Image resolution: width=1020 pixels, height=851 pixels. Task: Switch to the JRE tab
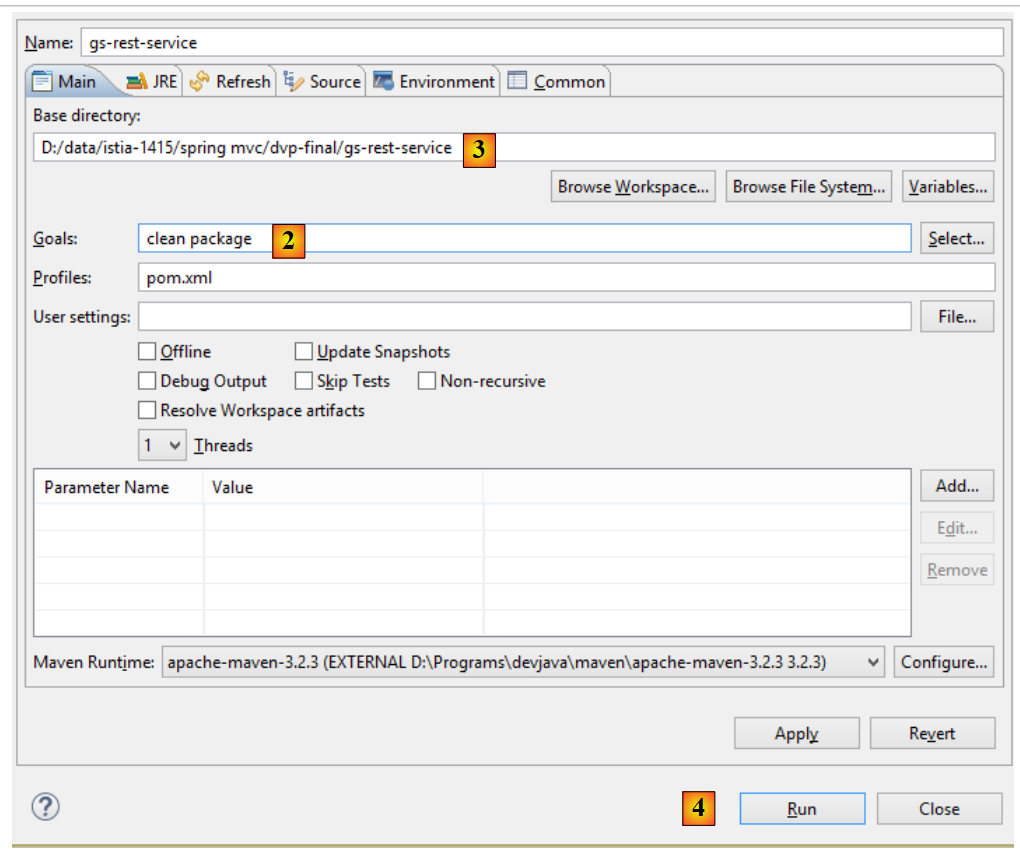pos(152,82)
